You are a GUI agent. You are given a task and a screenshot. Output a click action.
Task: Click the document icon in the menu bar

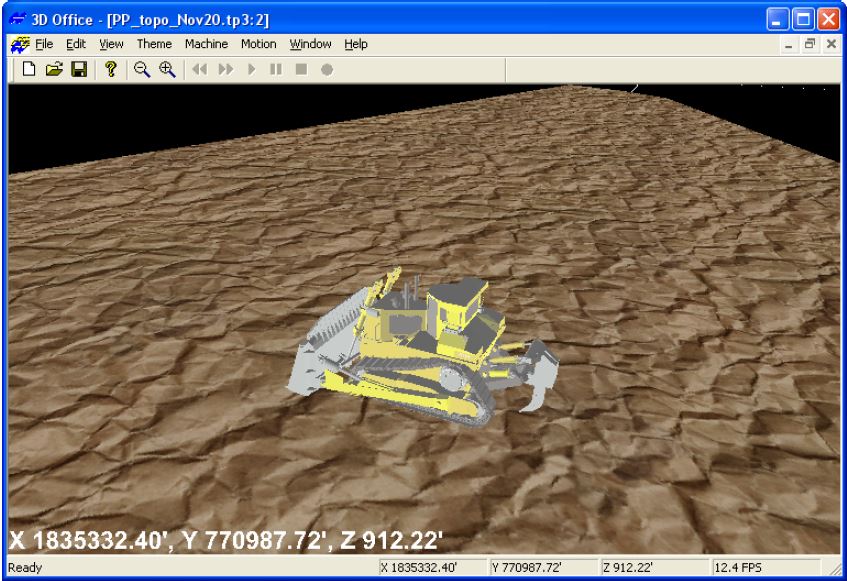[x=19, y=44]
